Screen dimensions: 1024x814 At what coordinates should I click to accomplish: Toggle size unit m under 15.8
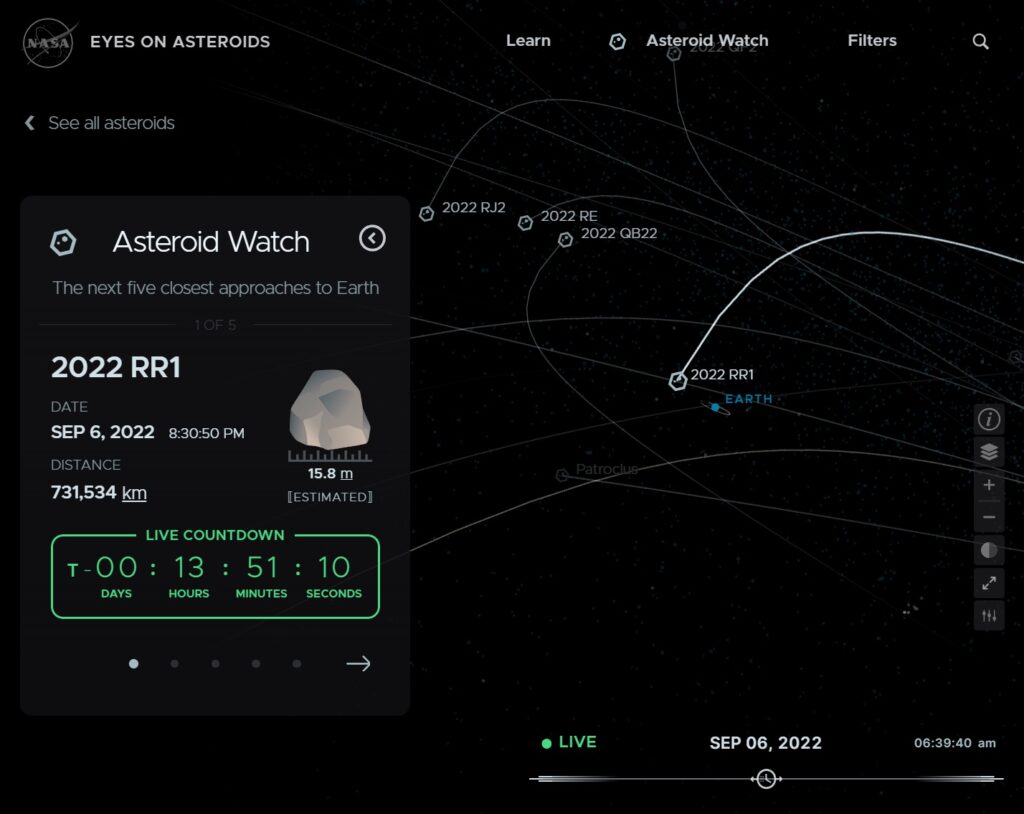(347, 474)
